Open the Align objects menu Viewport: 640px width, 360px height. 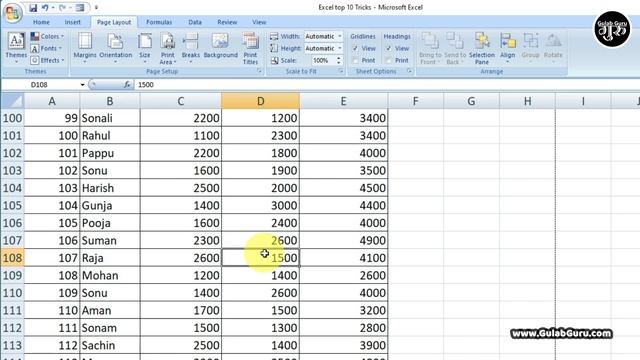[507, 48]
